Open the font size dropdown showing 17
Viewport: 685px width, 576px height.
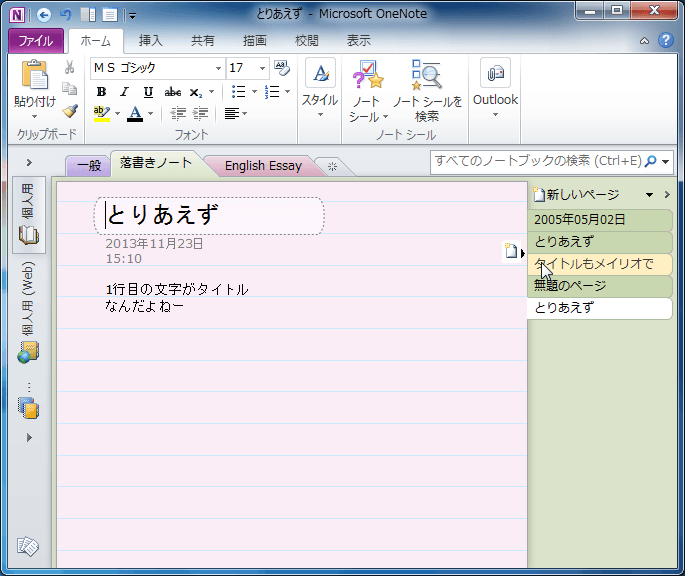pyautogui.click(x=262, y=68)
